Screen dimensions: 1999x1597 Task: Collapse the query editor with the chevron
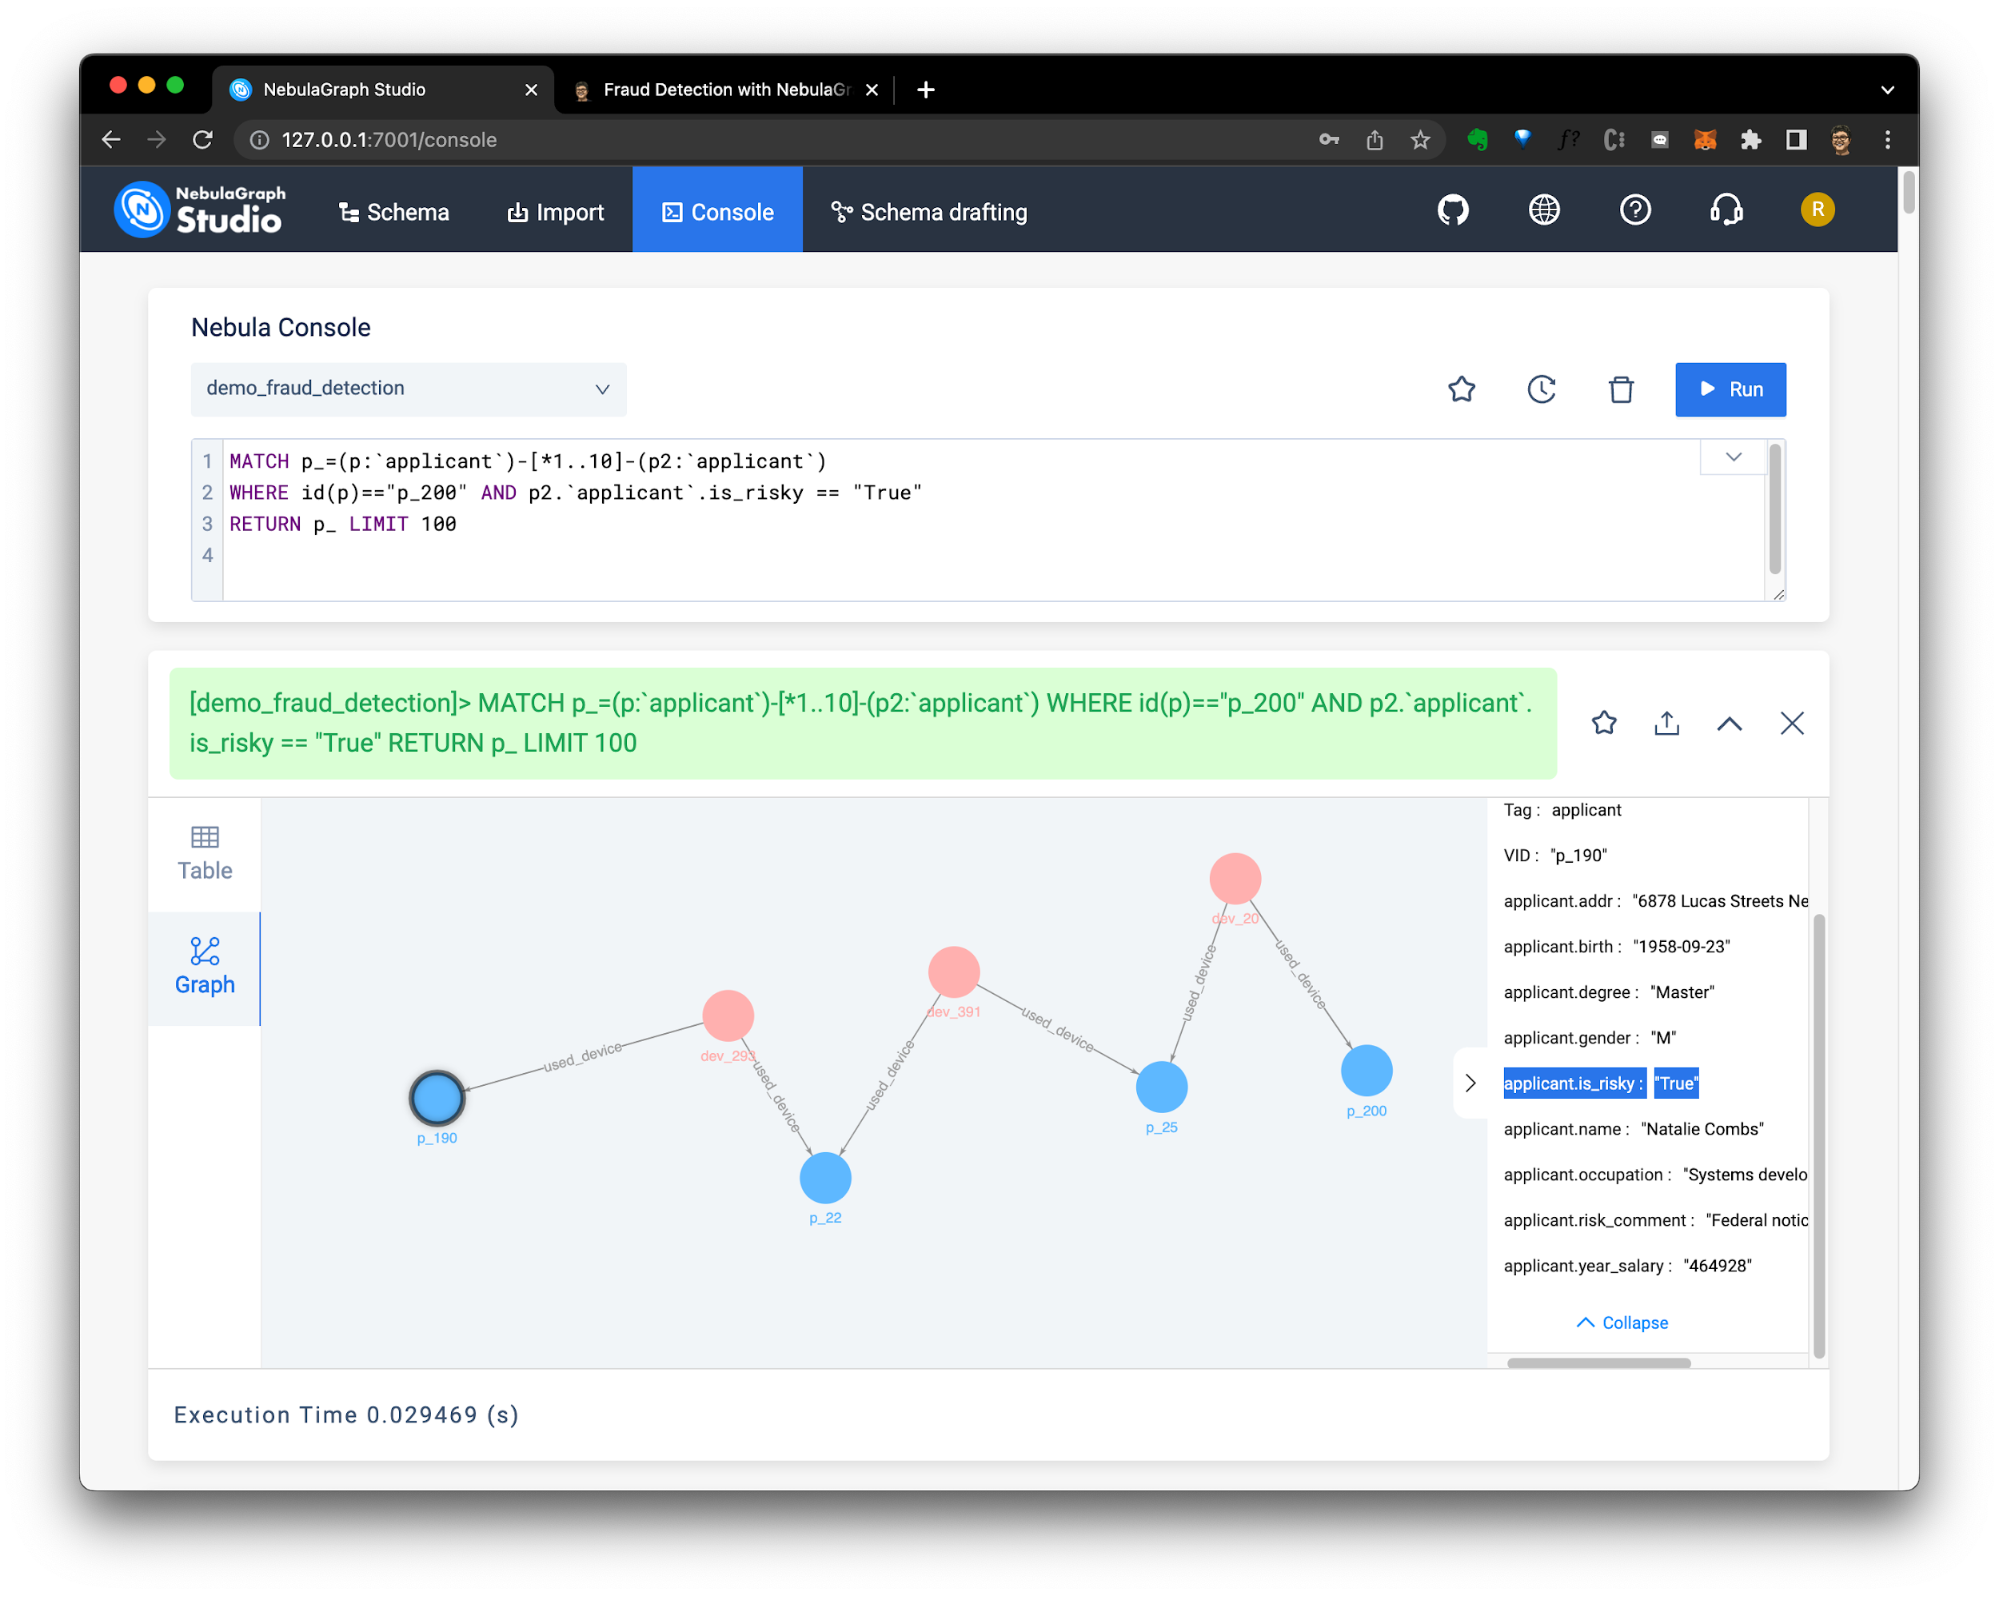1733,457
